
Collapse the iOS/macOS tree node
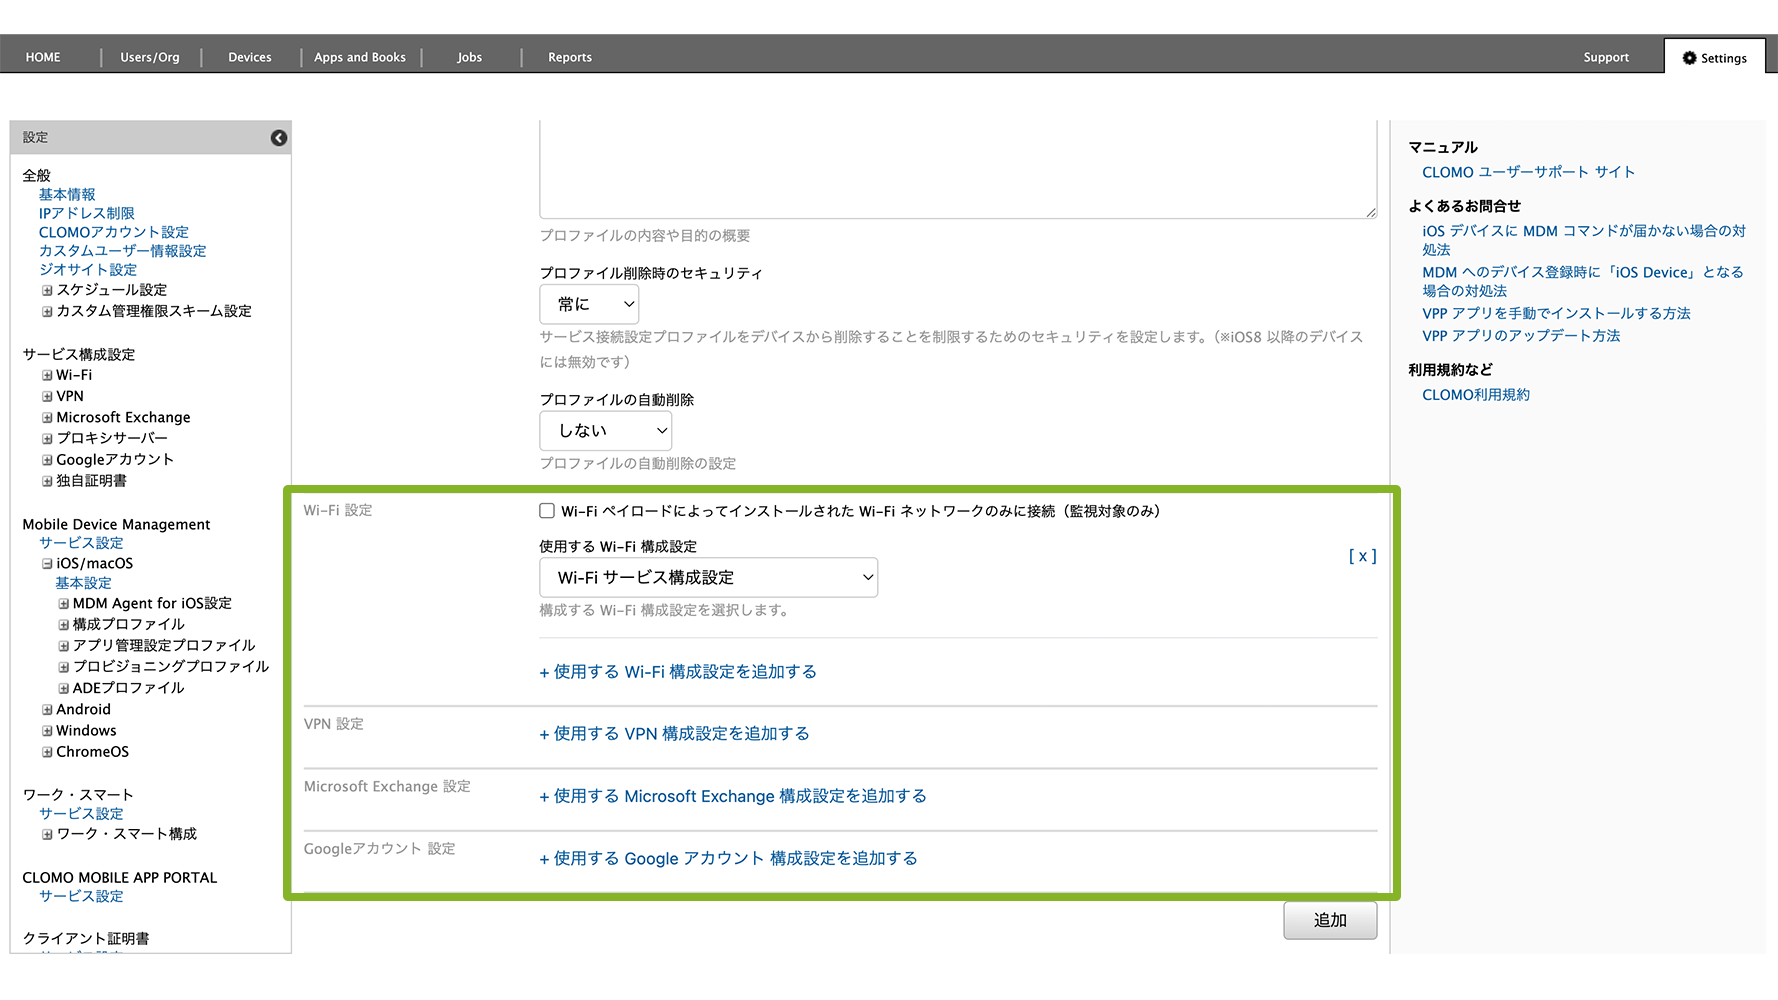tap(47, 564)
